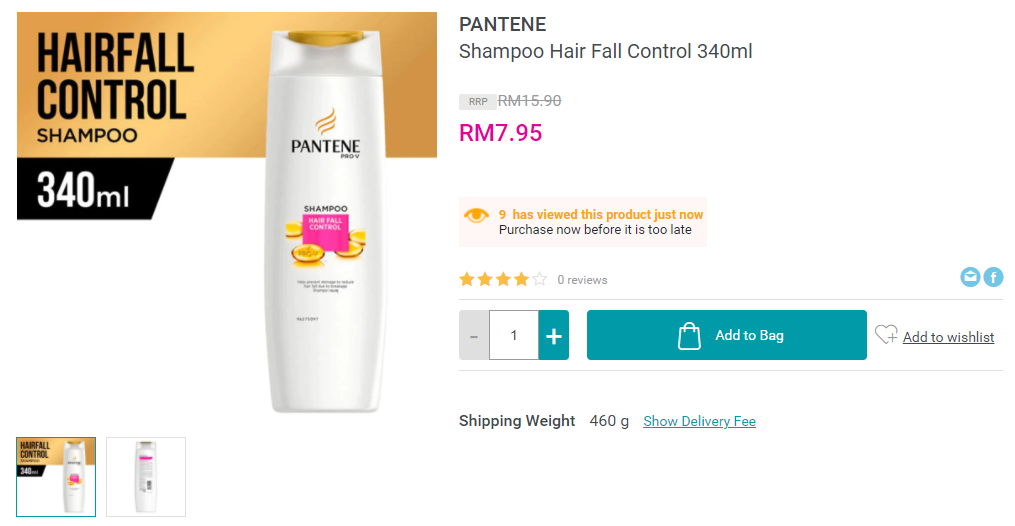This screenshot has width=1015, height=526.
Task: Click the orange eye viewers icon
Action: coord(476,215)
